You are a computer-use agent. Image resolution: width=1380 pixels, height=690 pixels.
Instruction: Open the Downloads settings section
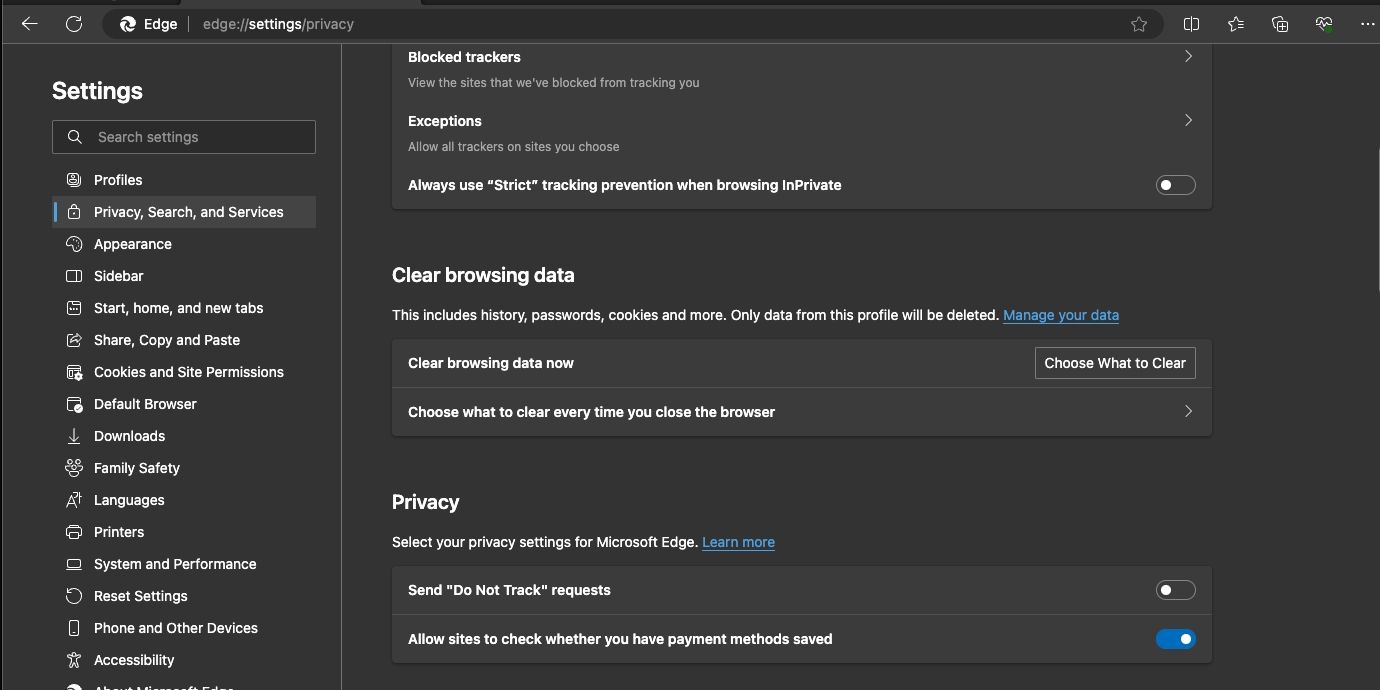(x=129, y=435)
